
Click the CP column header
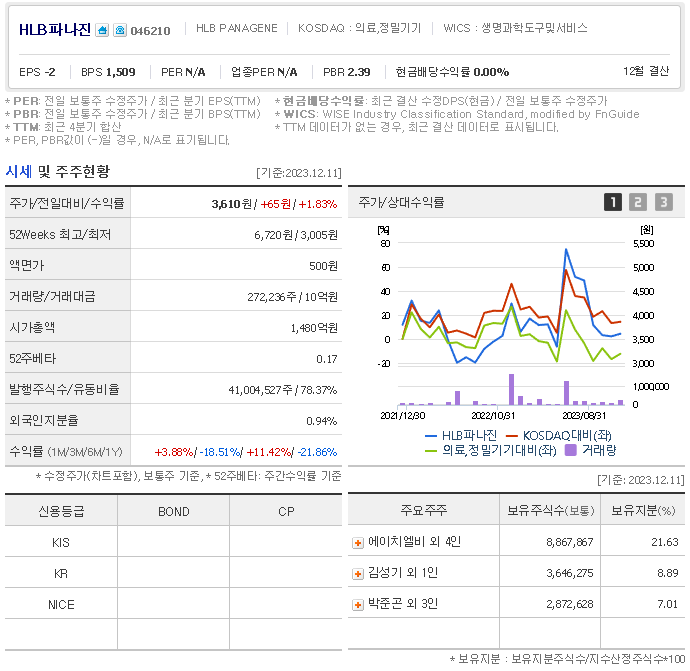coord(286,512)
